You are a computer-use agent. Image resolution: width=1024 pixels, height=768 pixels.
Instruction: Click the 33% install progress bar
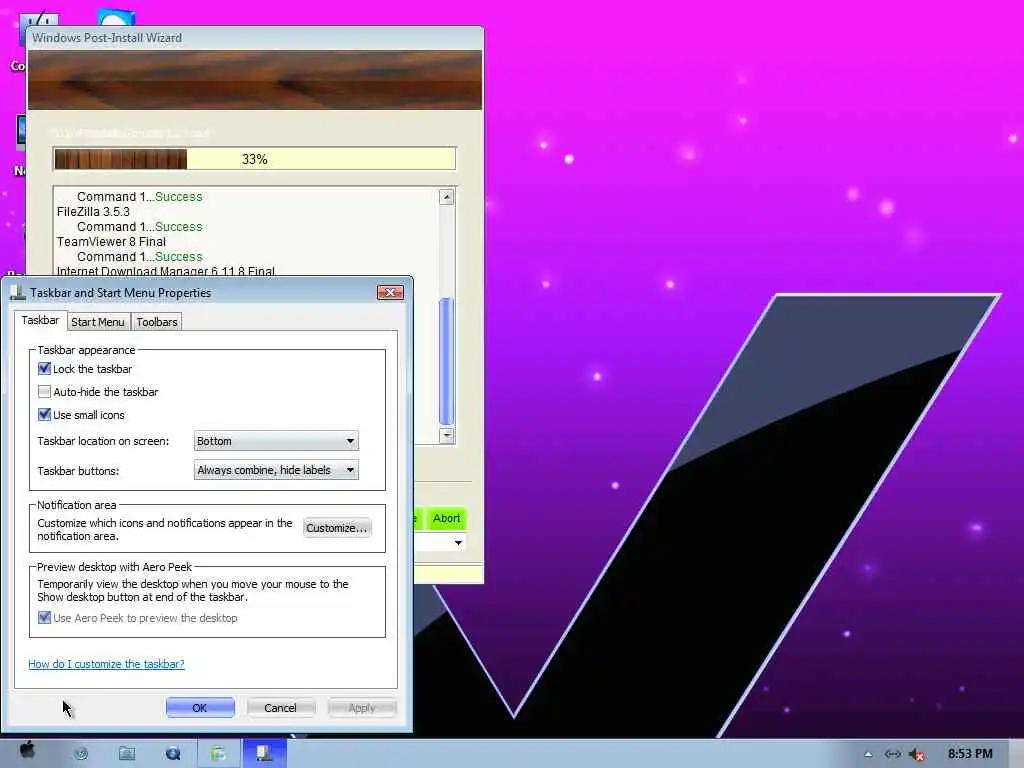click(254, 159)
